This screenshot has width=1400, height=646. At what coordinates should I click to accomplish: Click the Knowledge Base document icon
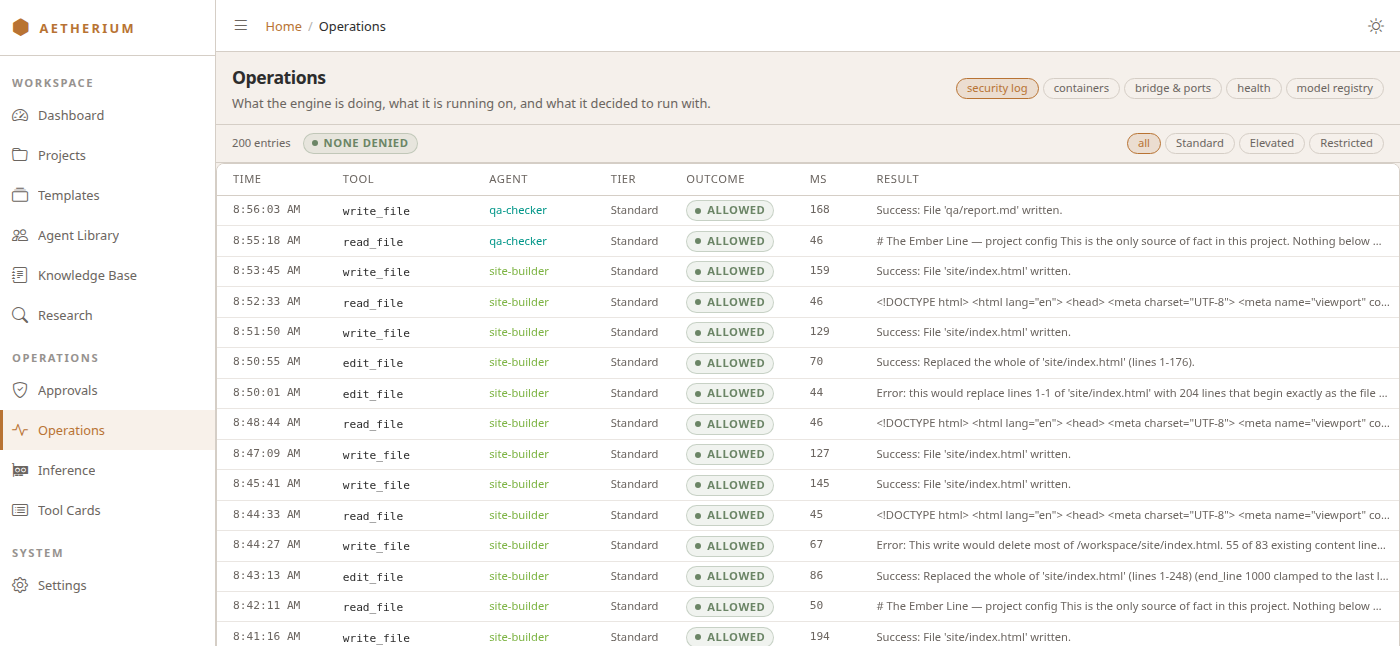tap(20, 275)
